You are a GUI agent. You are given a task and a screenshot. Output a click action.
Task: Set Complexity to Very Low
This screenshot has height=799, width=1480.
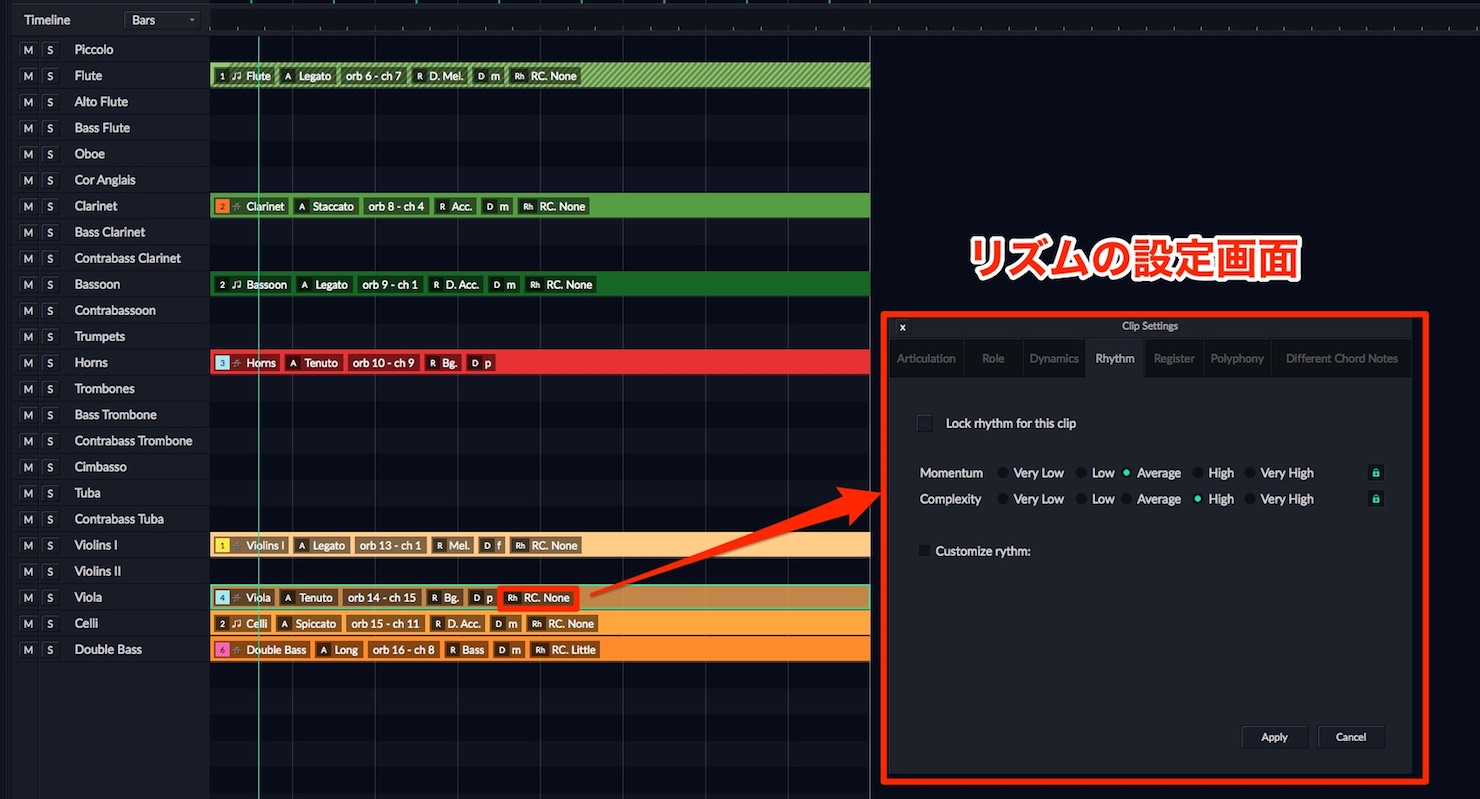pyautogui.click(x=1003, y=499)
